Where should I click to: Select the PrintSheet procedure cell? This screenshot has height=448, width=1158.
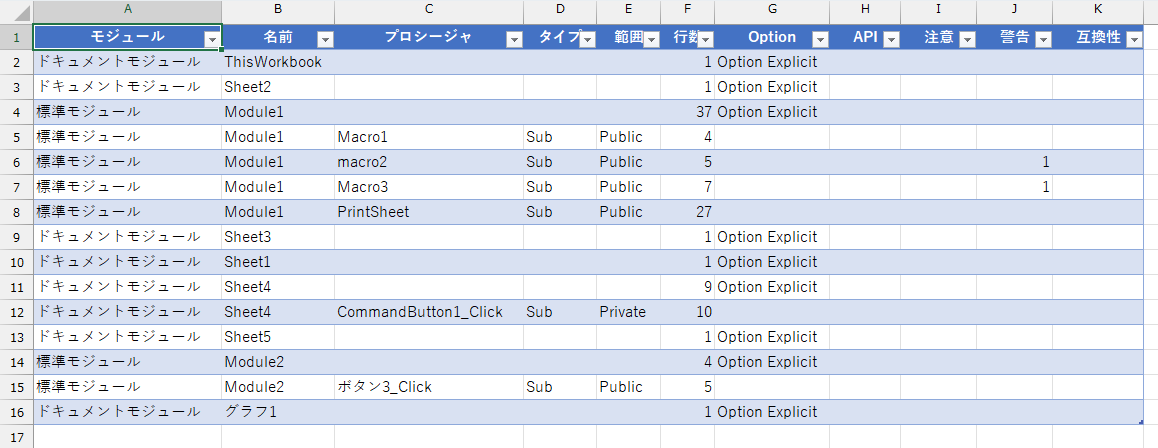[428, 212]
